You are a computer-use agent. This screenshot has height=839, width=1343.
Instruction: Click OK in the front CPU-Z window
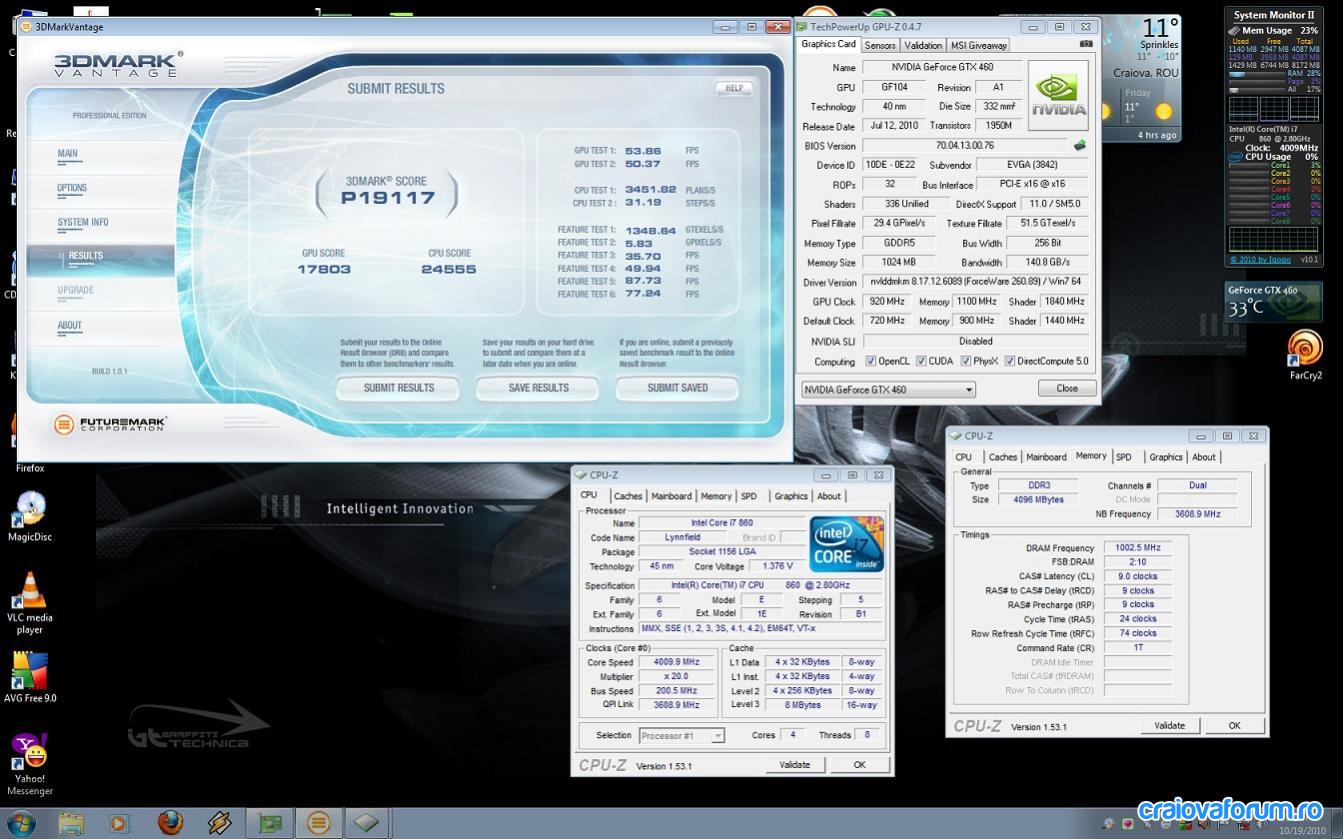pyautogui.click(x=859, y=765)
